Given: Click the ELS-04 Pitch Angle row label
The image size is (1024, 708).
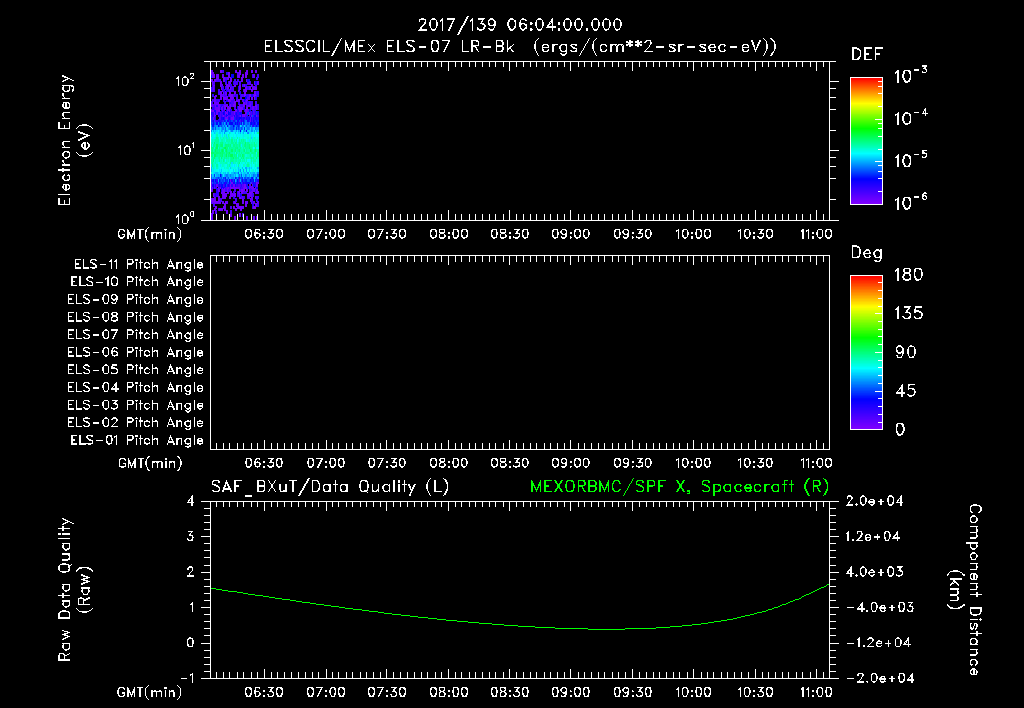Looking at the screenshot, I should click(x=136, y=387).
